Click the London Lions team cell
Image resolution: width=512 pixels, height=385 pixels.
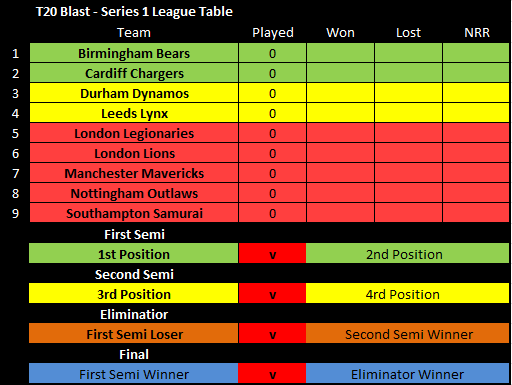pos(134,153)
